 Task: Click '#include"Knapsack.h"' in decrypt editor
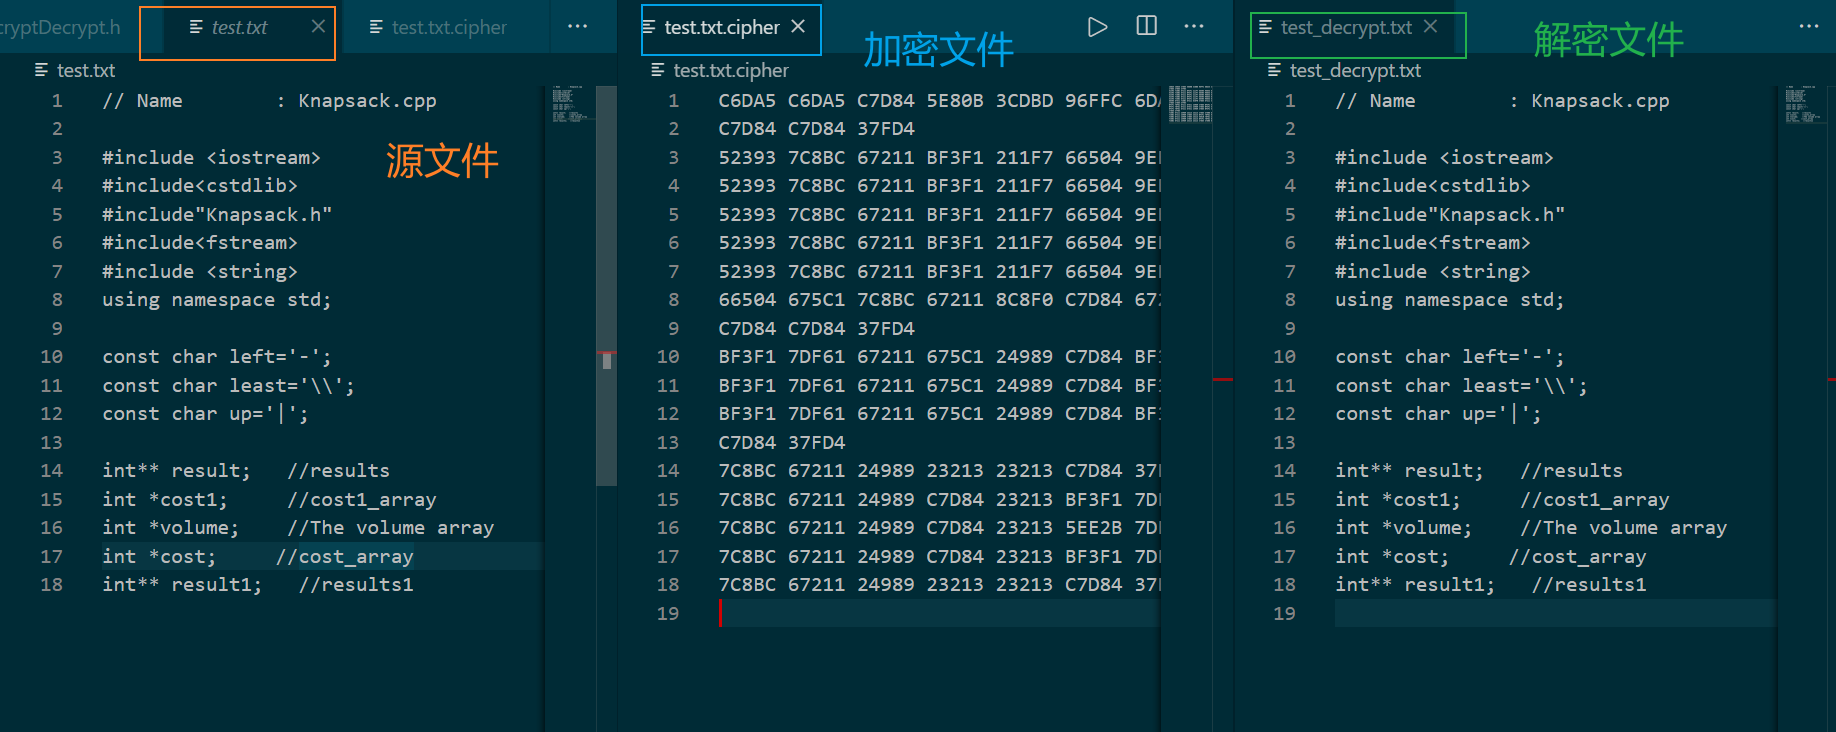(x=1450, y=215)
